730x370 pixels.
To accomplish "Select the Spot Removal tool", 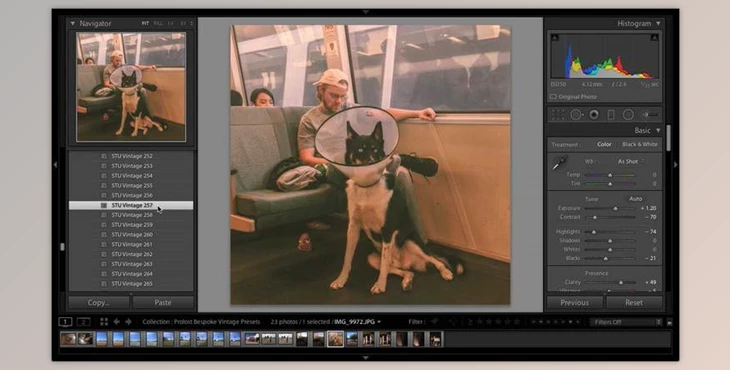I will pos(576,114).
